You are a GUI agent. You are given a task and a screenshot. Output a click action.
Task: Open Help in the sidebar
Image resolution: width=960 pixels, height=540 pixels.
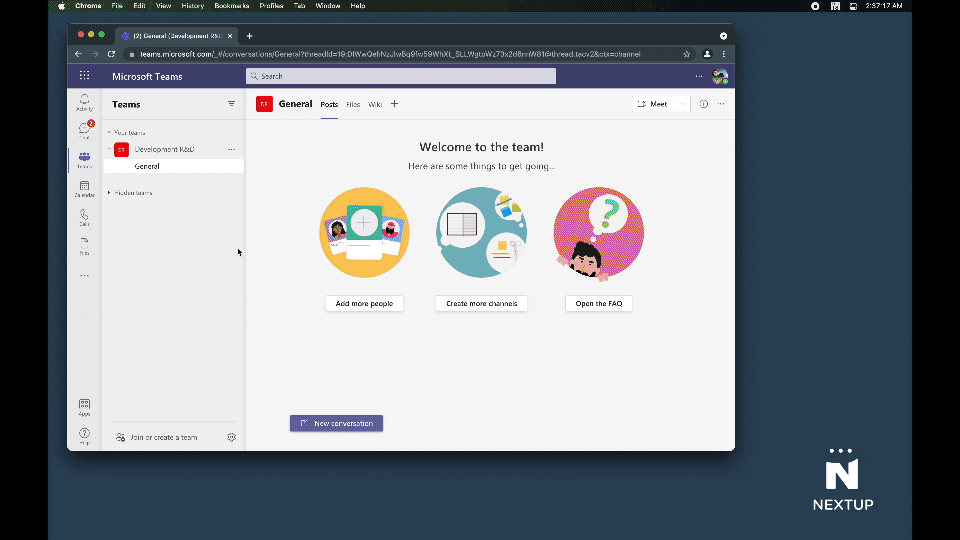coord(84,436)
